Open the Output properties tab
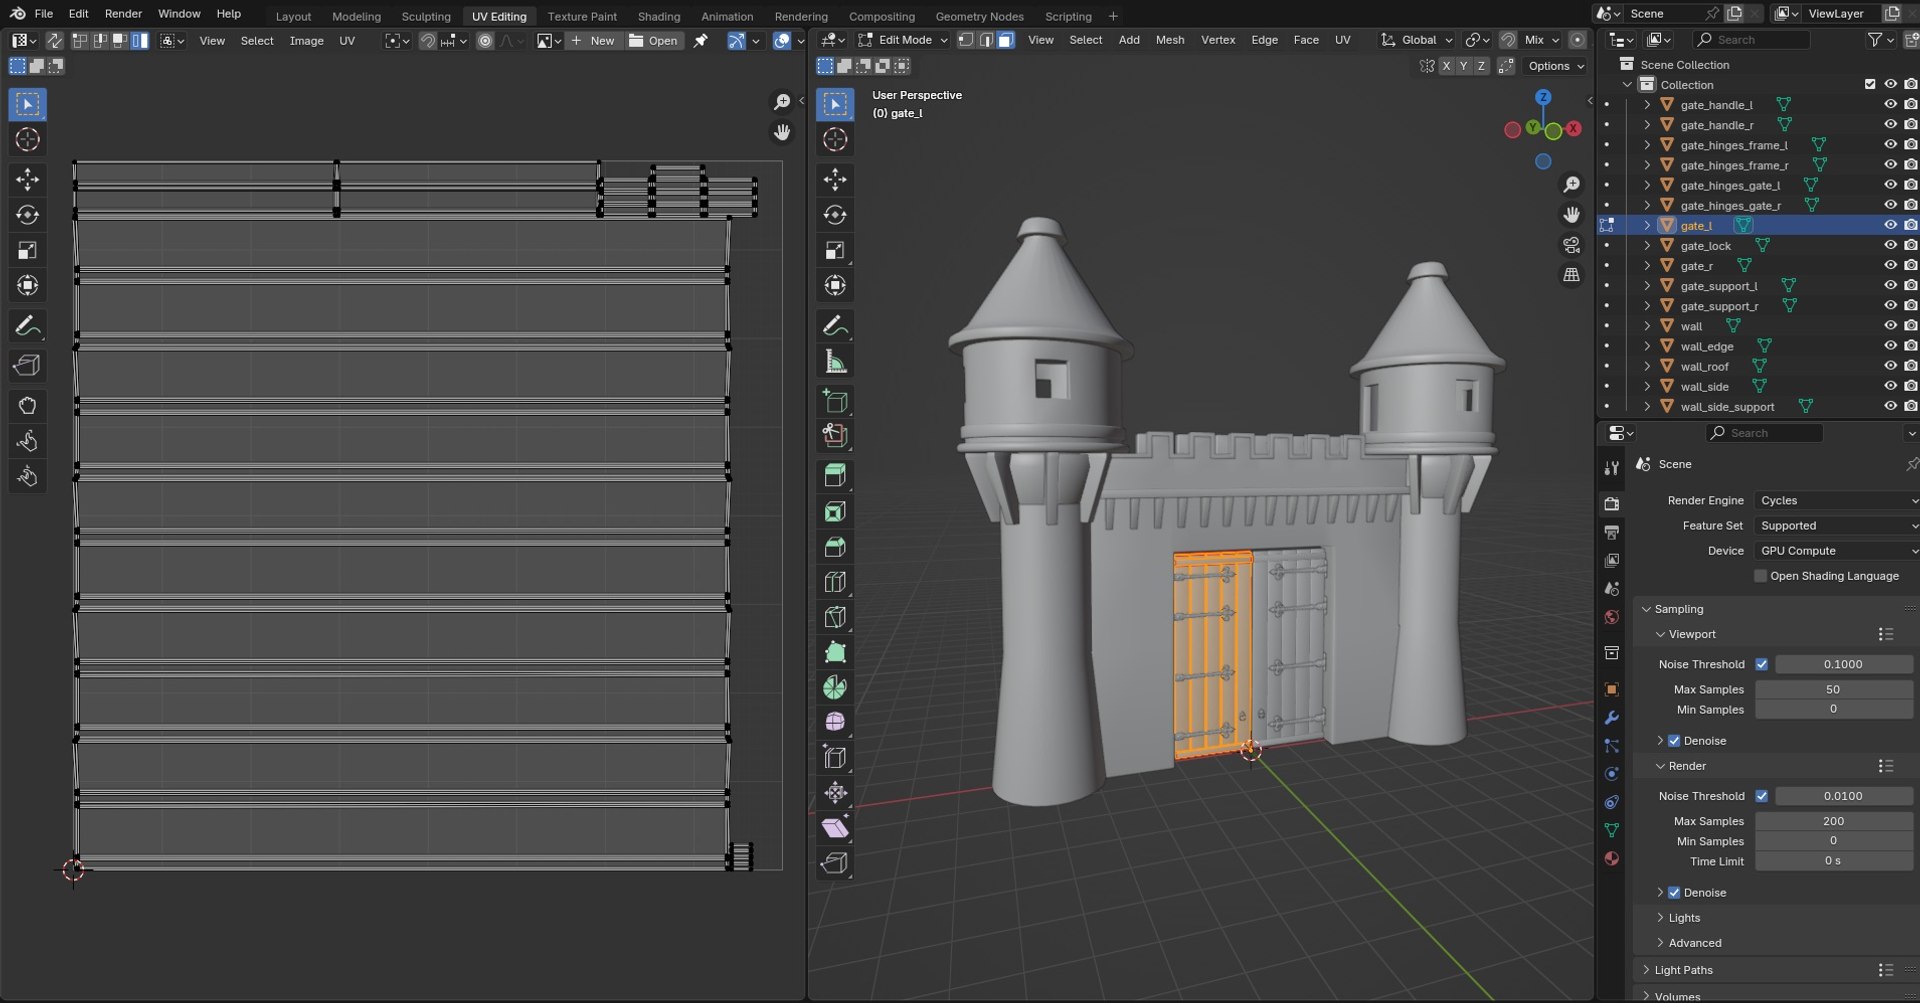Viewport: 1920px width, 1003px height. [x=1611, y=532]
